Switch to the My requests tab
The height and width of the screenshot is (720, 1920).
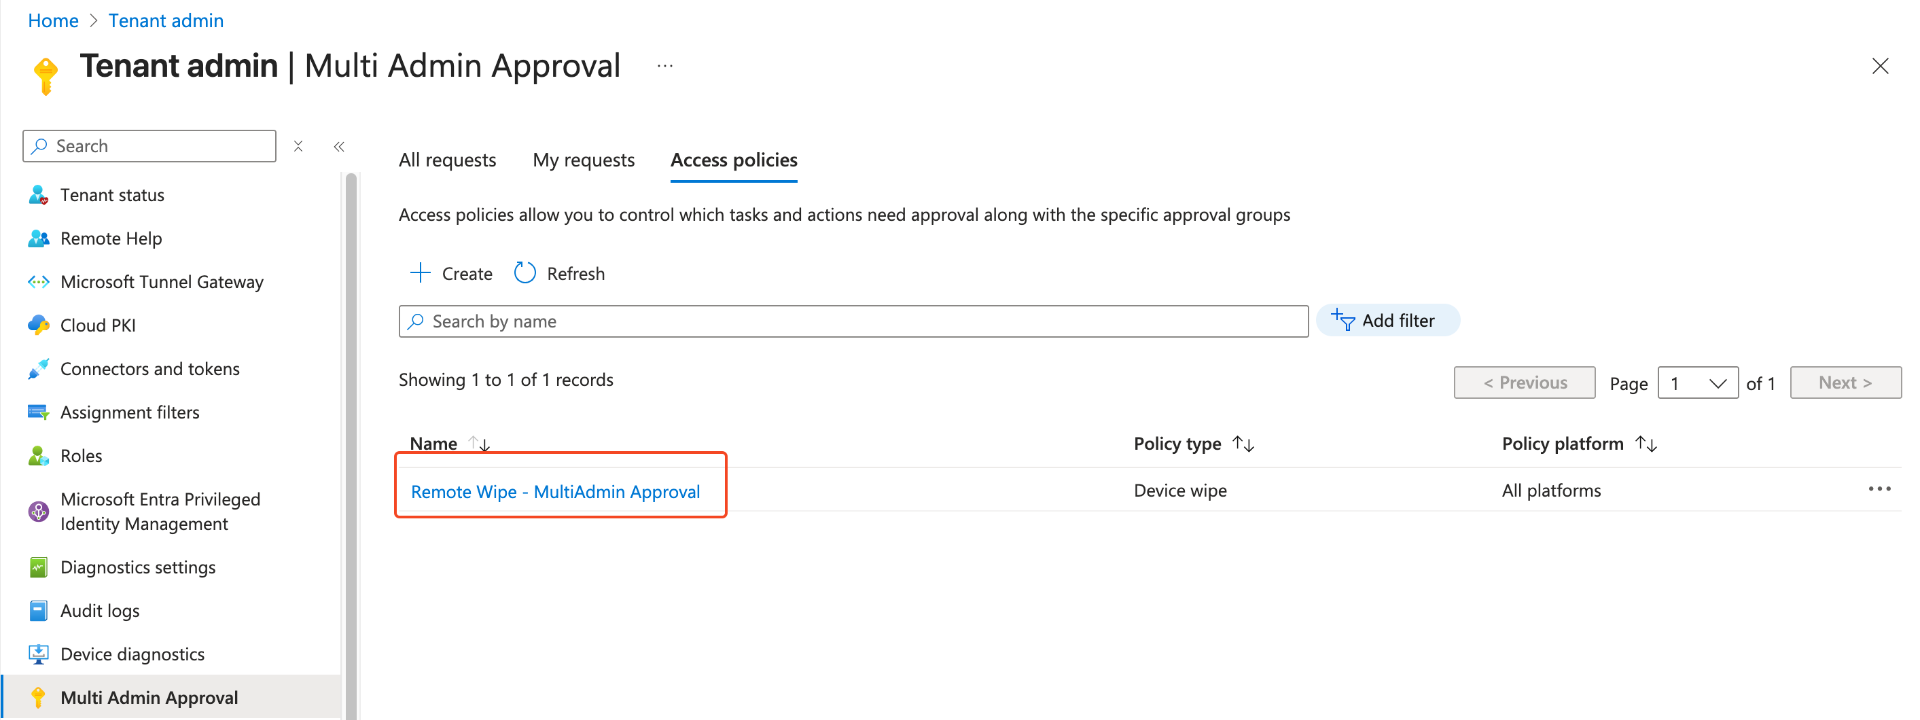[x=583, y=160]
